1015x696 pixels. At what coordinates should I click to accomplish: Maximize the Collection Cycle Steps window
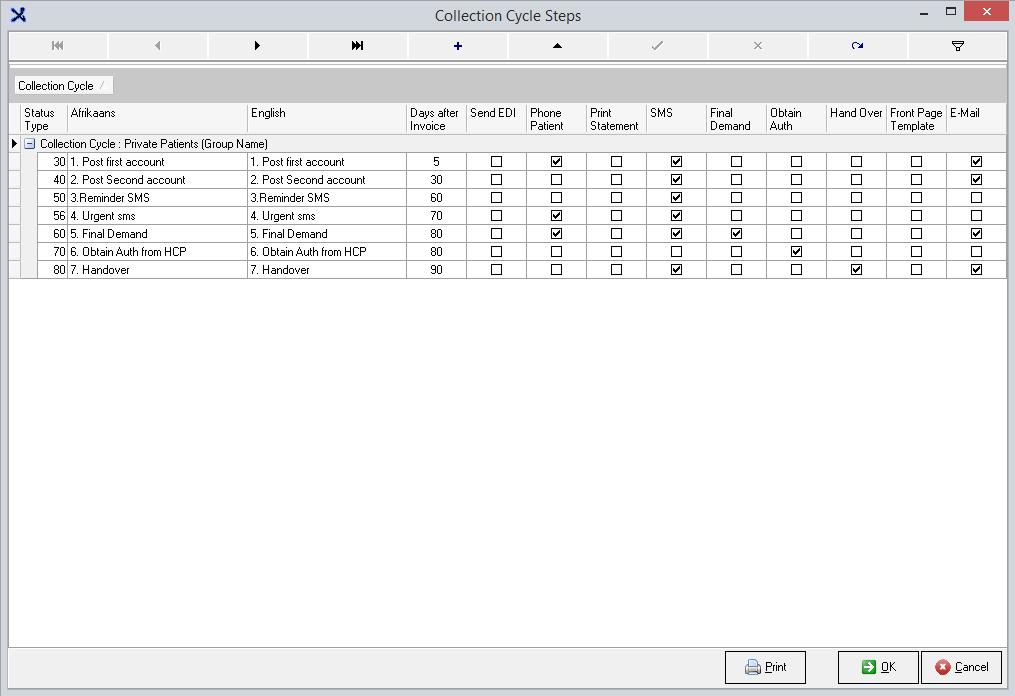(x=950, y=12)
